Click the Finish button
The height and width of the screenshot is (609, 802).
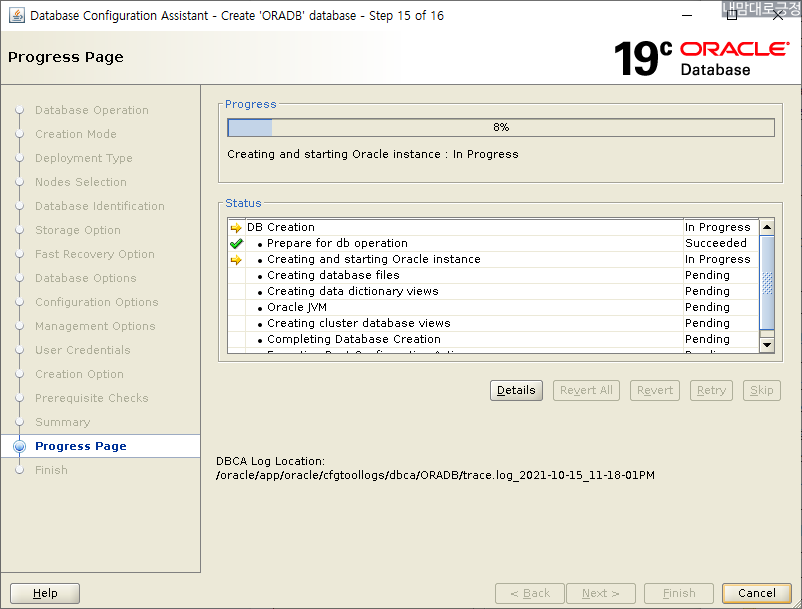[x=679, y=593]
